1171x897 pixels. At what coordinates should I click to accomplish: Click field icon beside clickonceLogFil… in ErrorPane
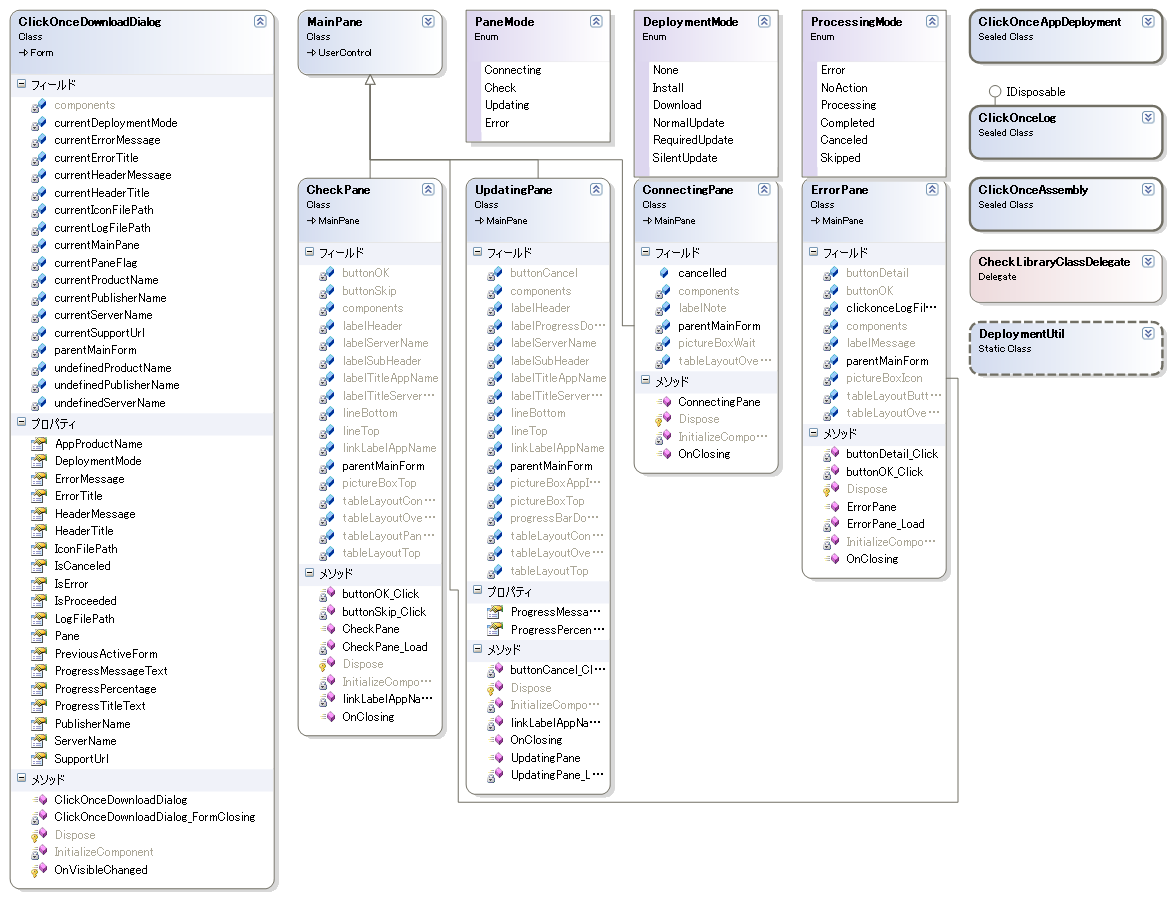click(x=830, y=308)
